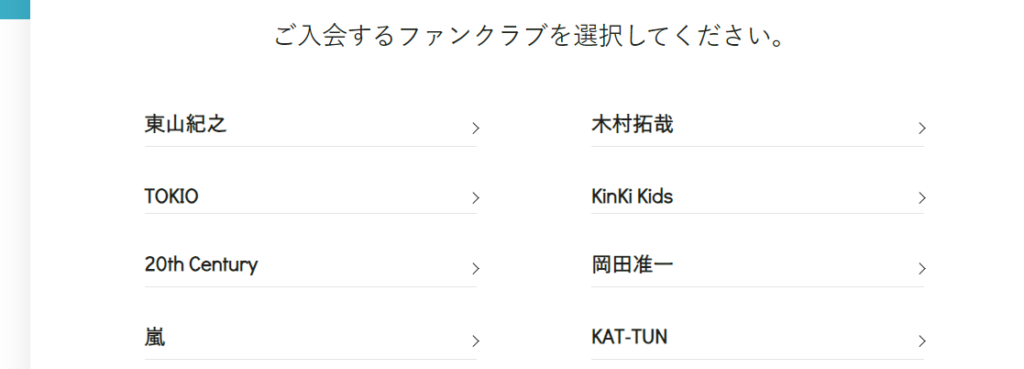Screen dimensions: 1024x369
Task: Choose the 岡田准一 fan club text
Action: point(632,265)
